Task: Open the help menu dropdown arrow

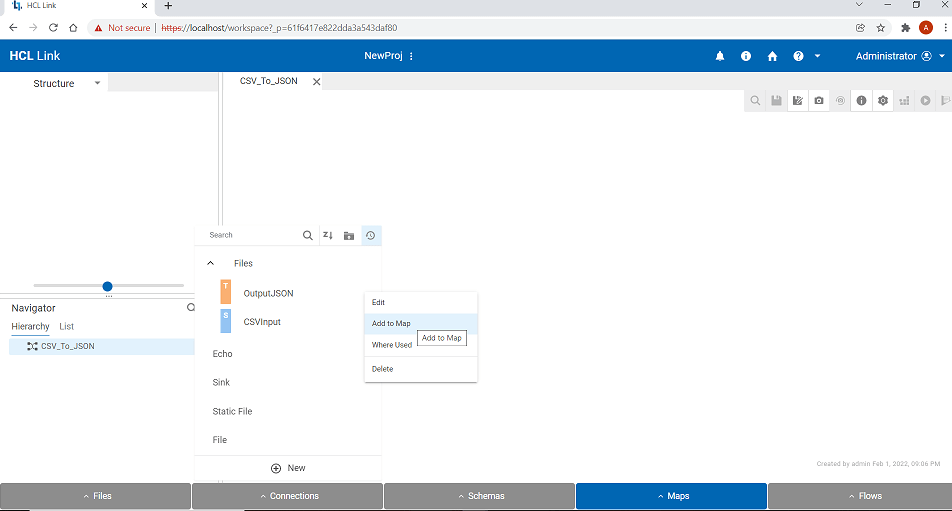Action: (x=817, y=56)
